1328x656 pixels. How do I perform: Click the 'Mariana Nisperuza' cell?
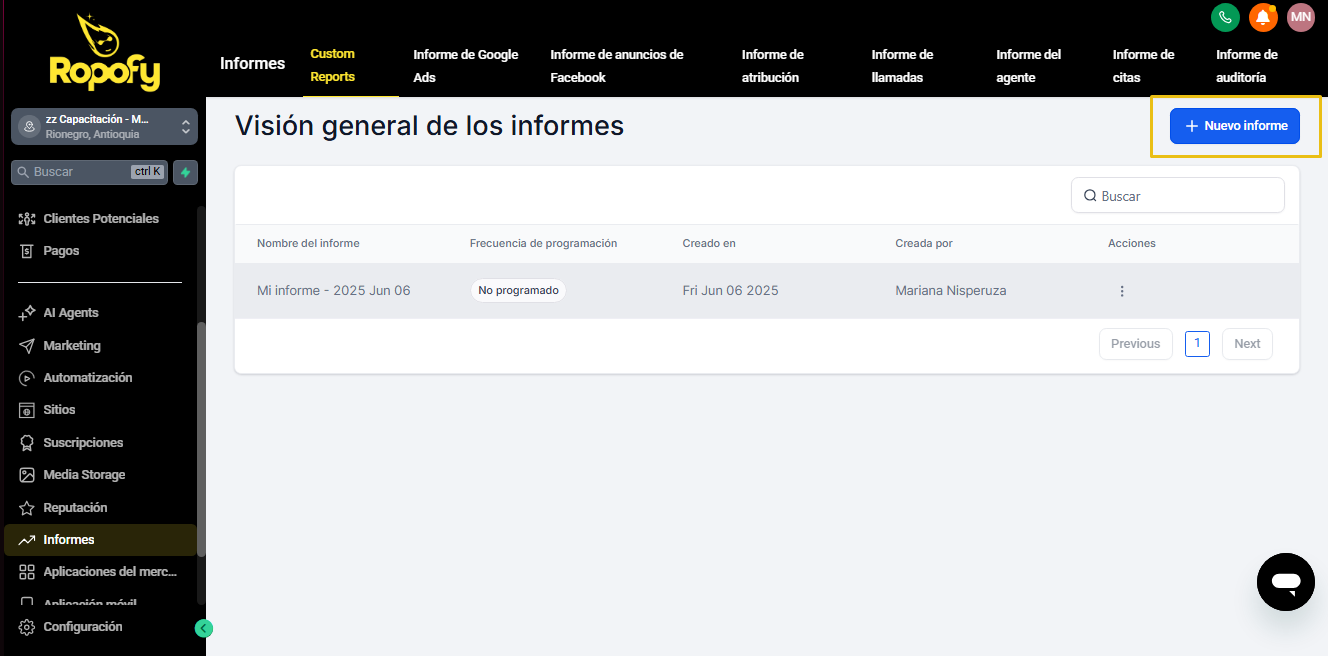tap(951, 291)
